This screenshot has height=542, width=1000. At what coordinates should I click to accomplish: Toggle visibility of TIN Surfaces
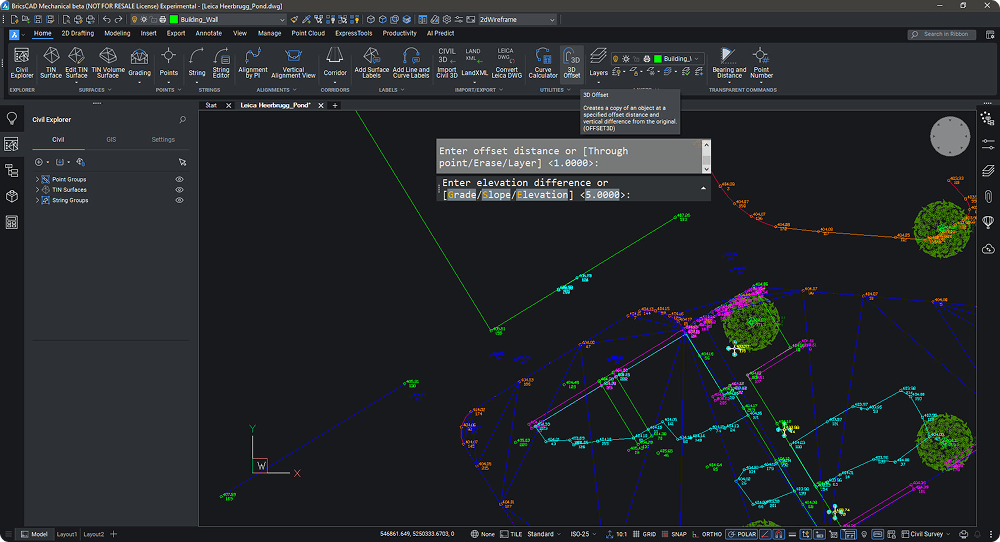[180, 190]
